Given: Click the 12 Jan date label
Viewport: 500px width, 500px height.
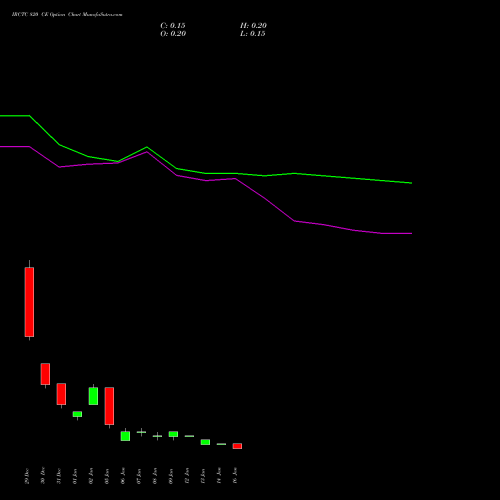Looking at the screenshot, I should coord(187,476).
